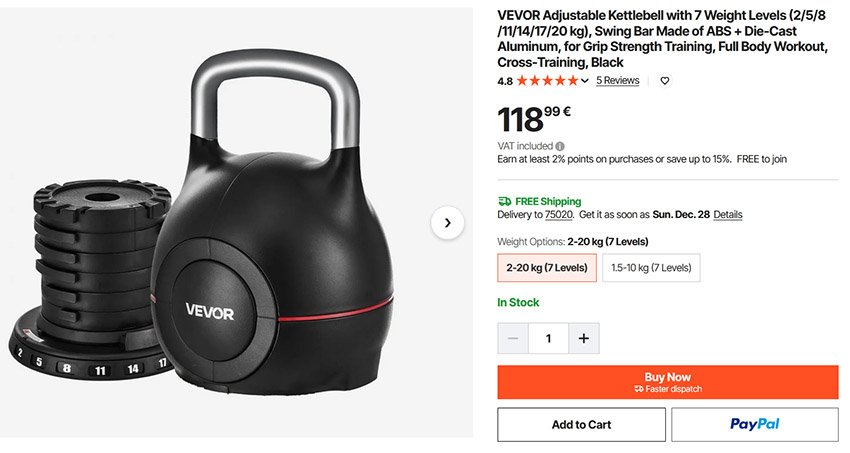Image resolution: width=850 pixels, height=453 pixels.
Task: Add the kettlebell to cart
Action: 581,425
